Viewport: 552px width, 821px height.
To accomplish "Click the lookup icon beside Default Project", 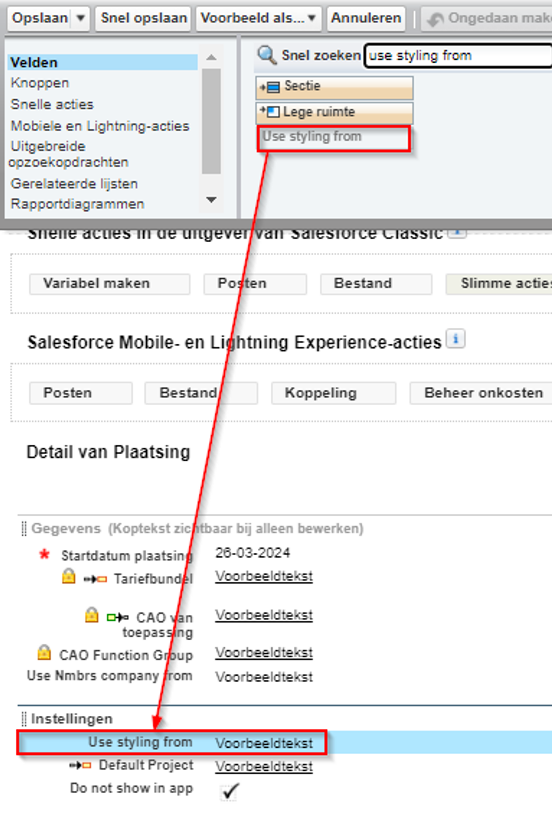I will pos(80,765).
